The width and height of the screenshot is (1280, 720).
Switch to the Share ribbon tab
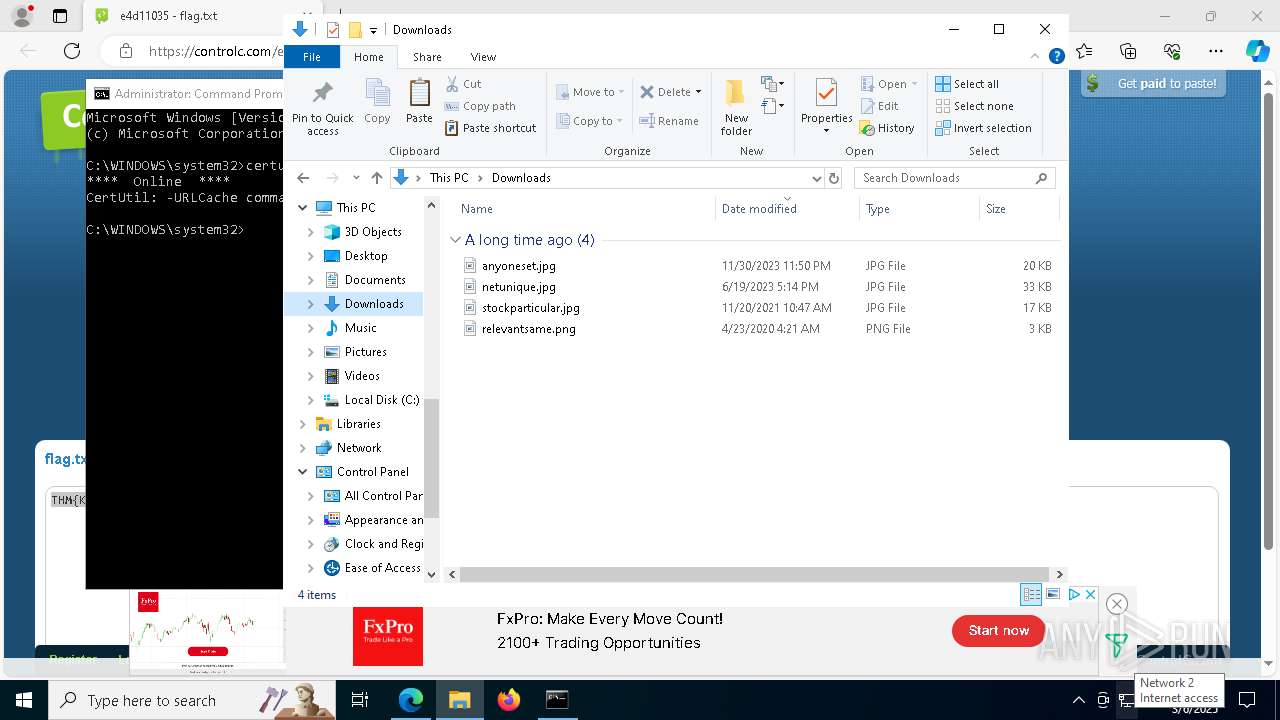click(x=427, y=57)
